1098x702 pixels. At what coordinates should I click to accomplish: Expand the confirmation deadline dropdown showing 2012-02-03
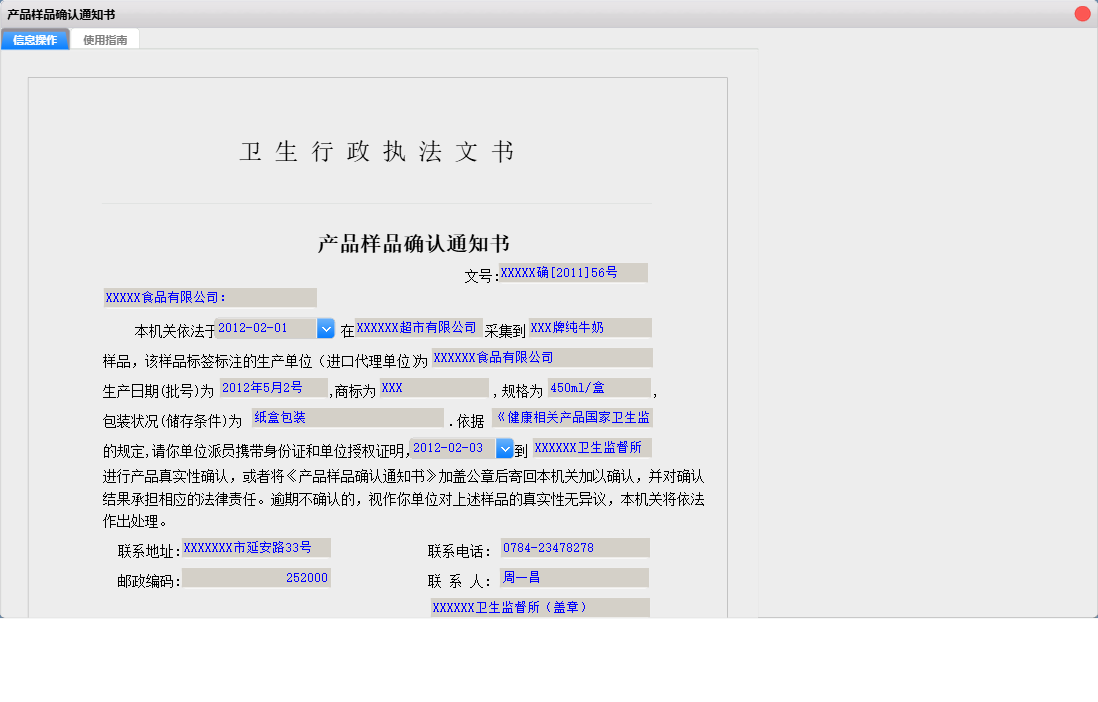pyautogui.click(x=505, y=448)
